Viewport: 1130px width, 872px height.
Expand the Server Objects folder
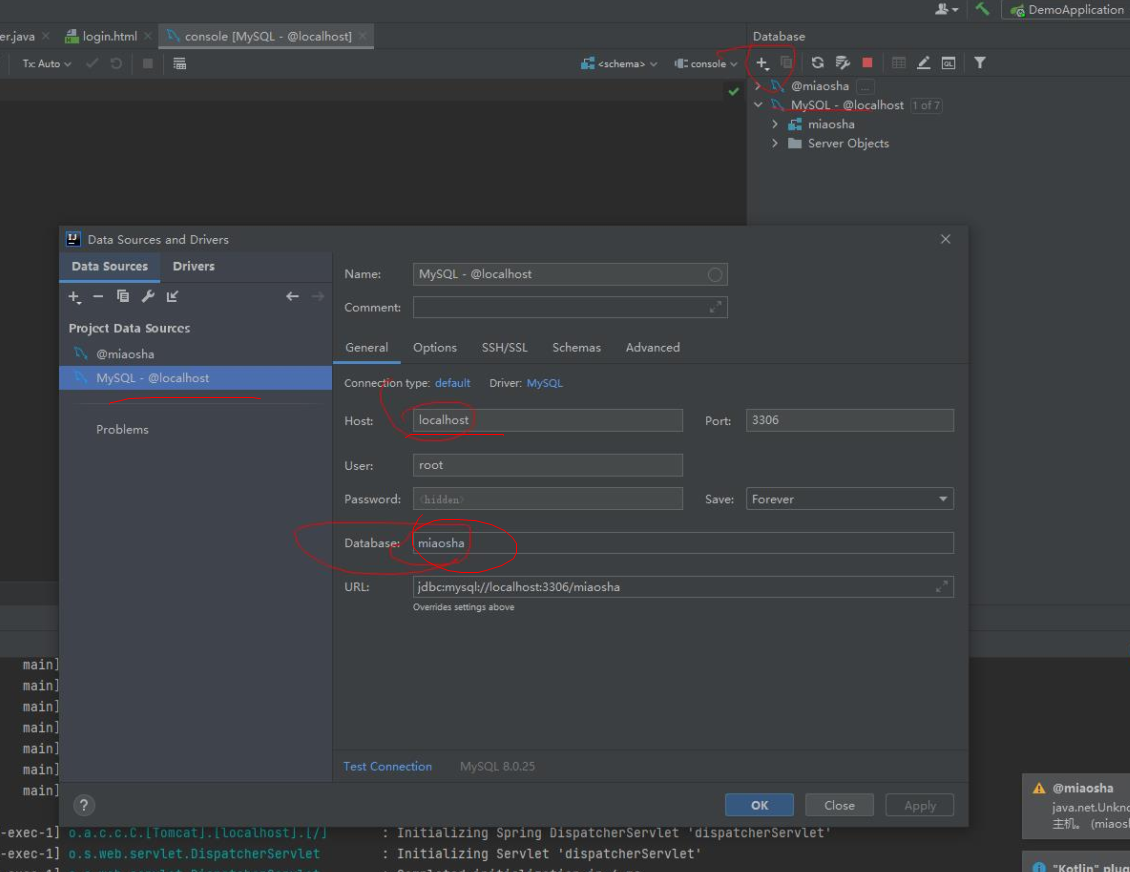[775, 143]
